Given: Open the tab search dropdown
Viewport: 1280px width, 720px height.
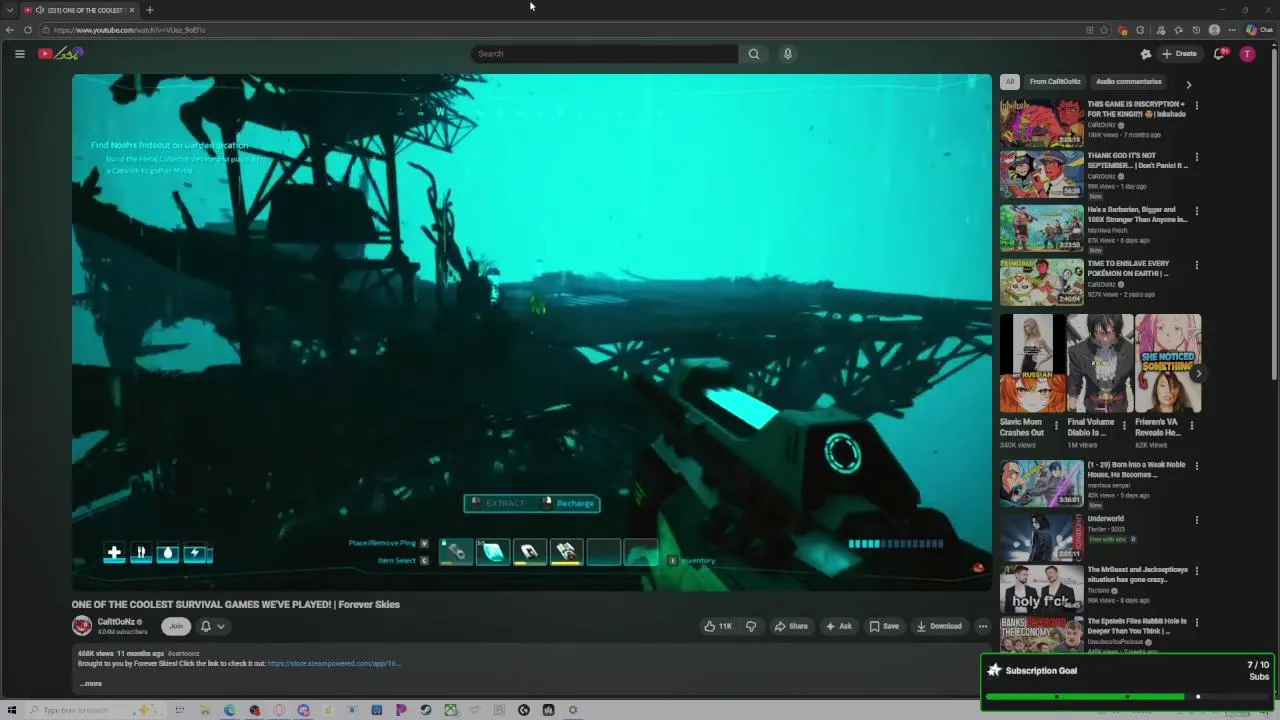Looking at the screenshot, I should click(10, 10).
